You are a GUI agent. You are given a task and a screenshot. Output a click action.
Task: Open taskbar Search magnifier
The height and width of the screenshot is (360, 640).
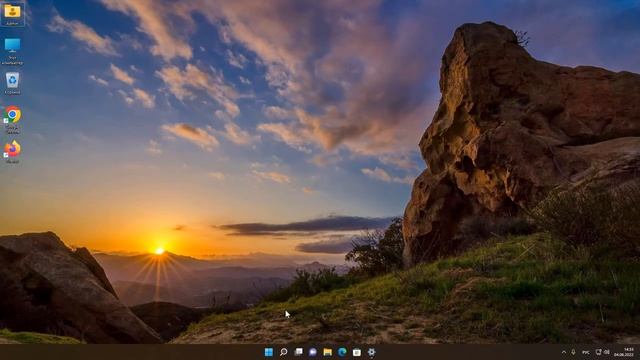(x=283, y=352)
